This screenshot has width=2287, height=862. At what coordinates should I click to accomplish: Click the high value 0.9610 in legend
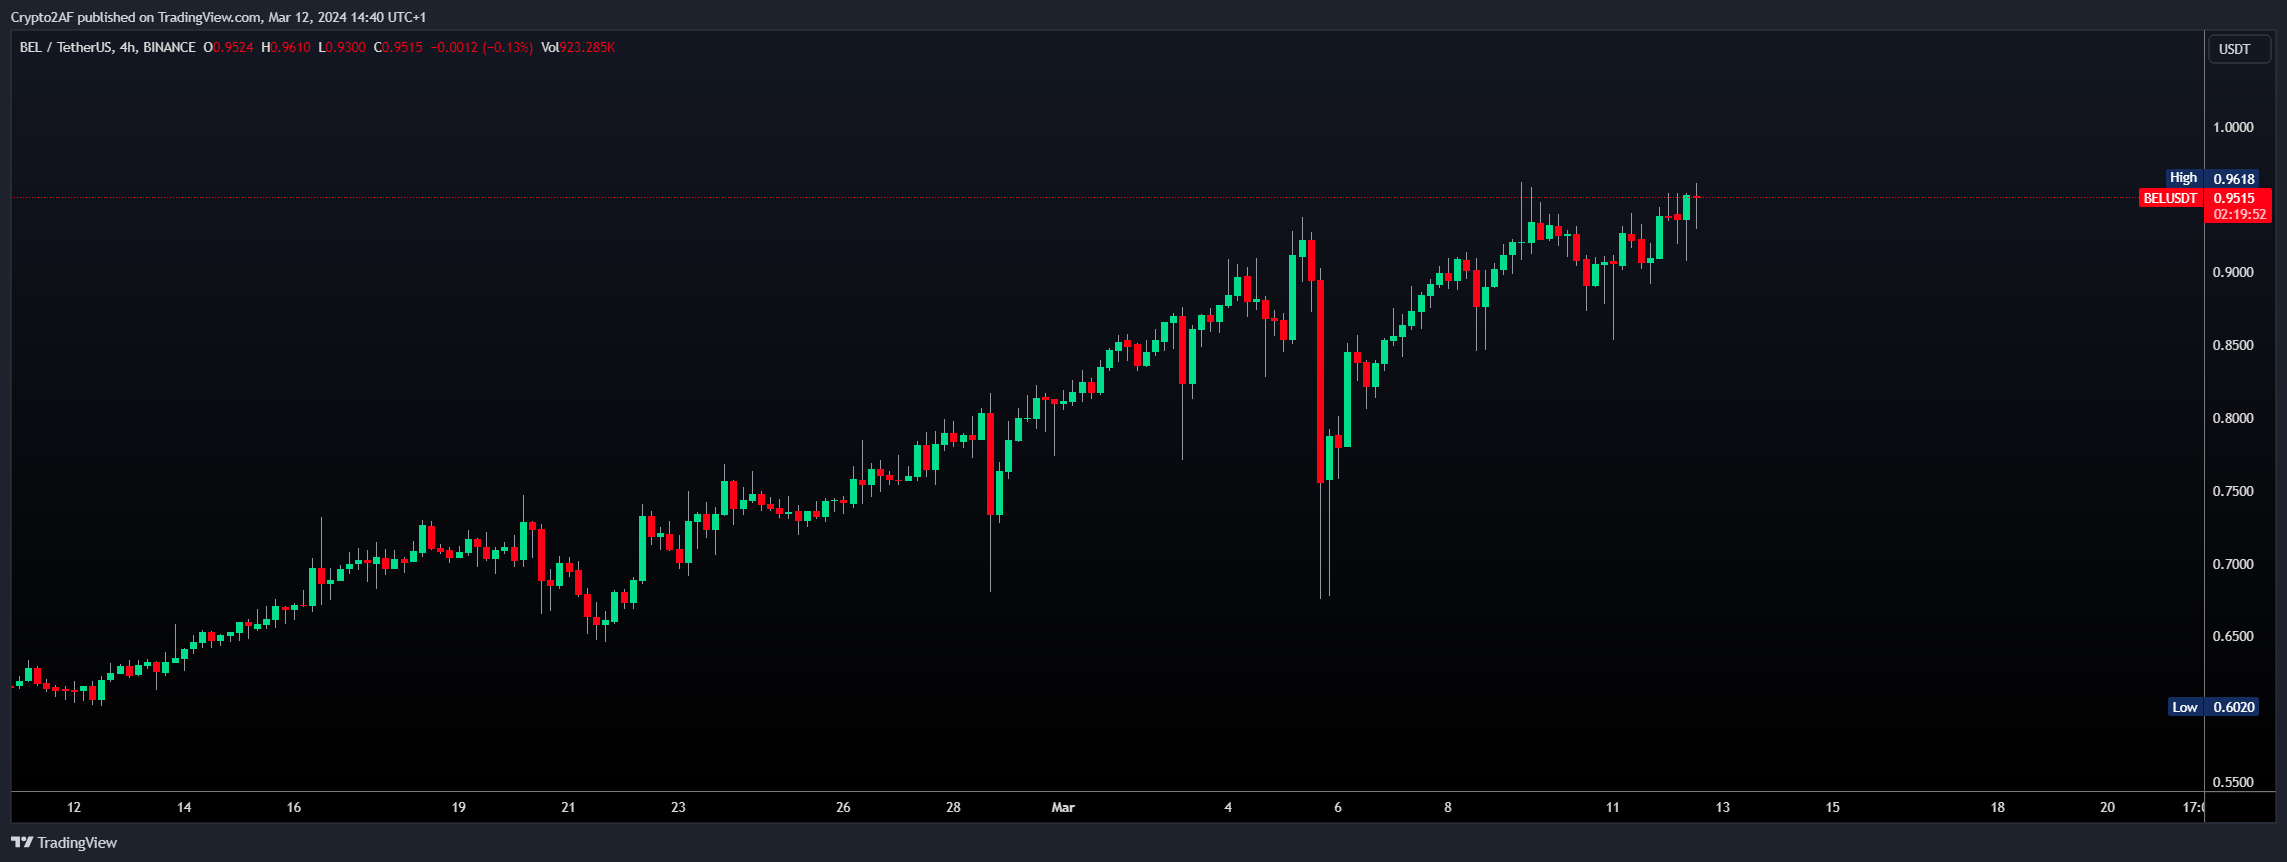290,47
